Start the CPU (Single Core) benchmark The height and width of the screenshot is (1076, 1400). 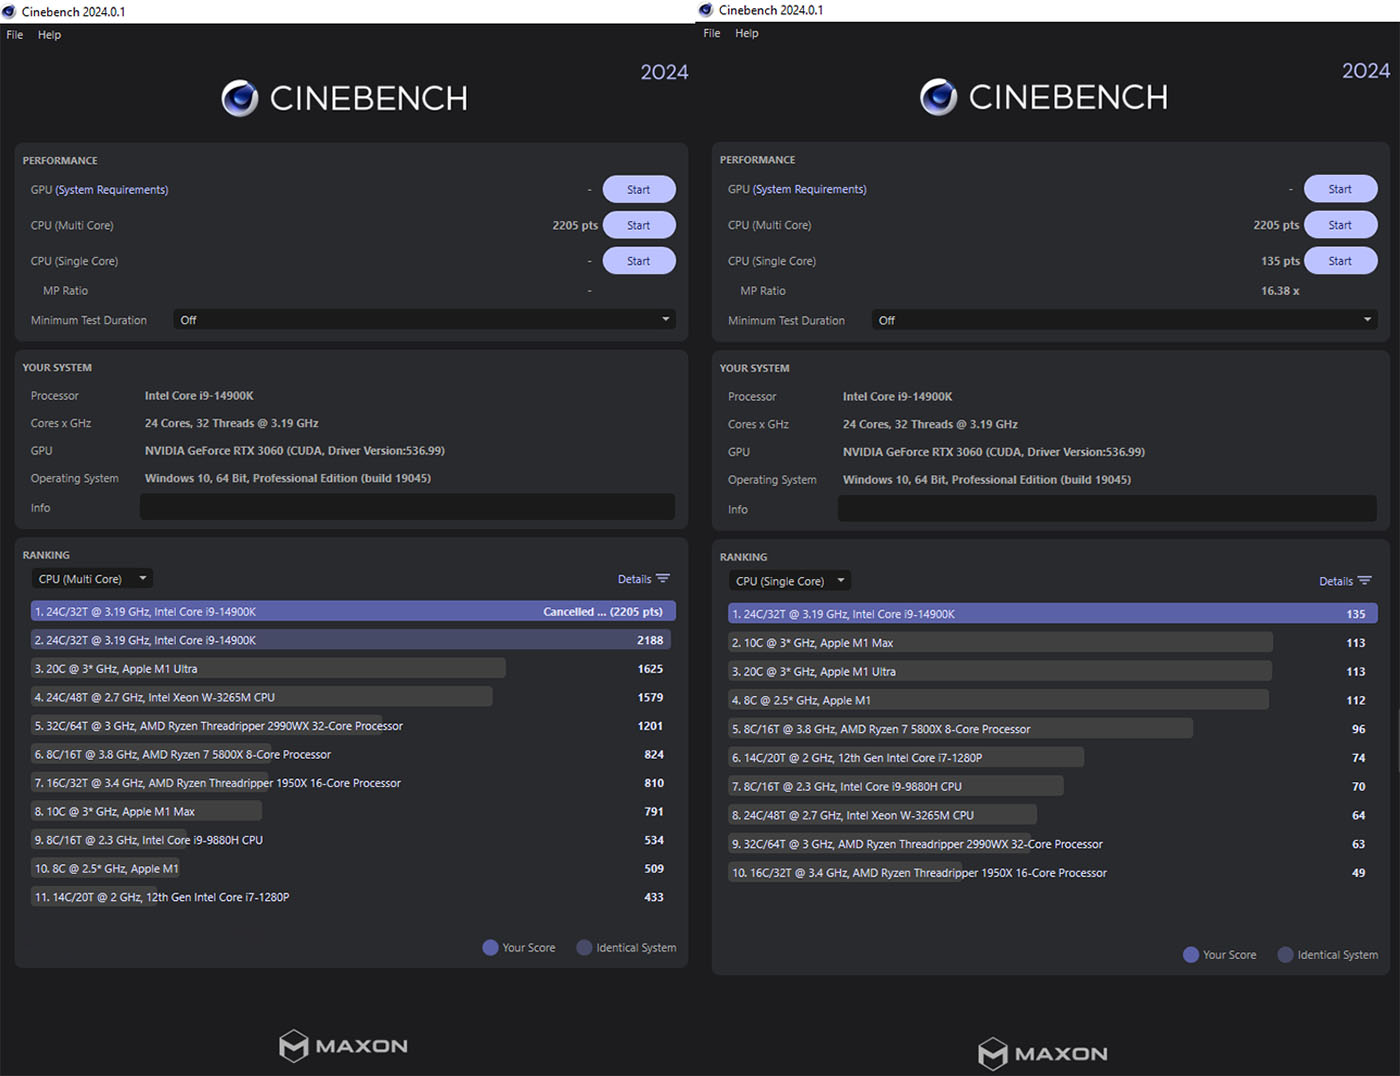(639, 260)
